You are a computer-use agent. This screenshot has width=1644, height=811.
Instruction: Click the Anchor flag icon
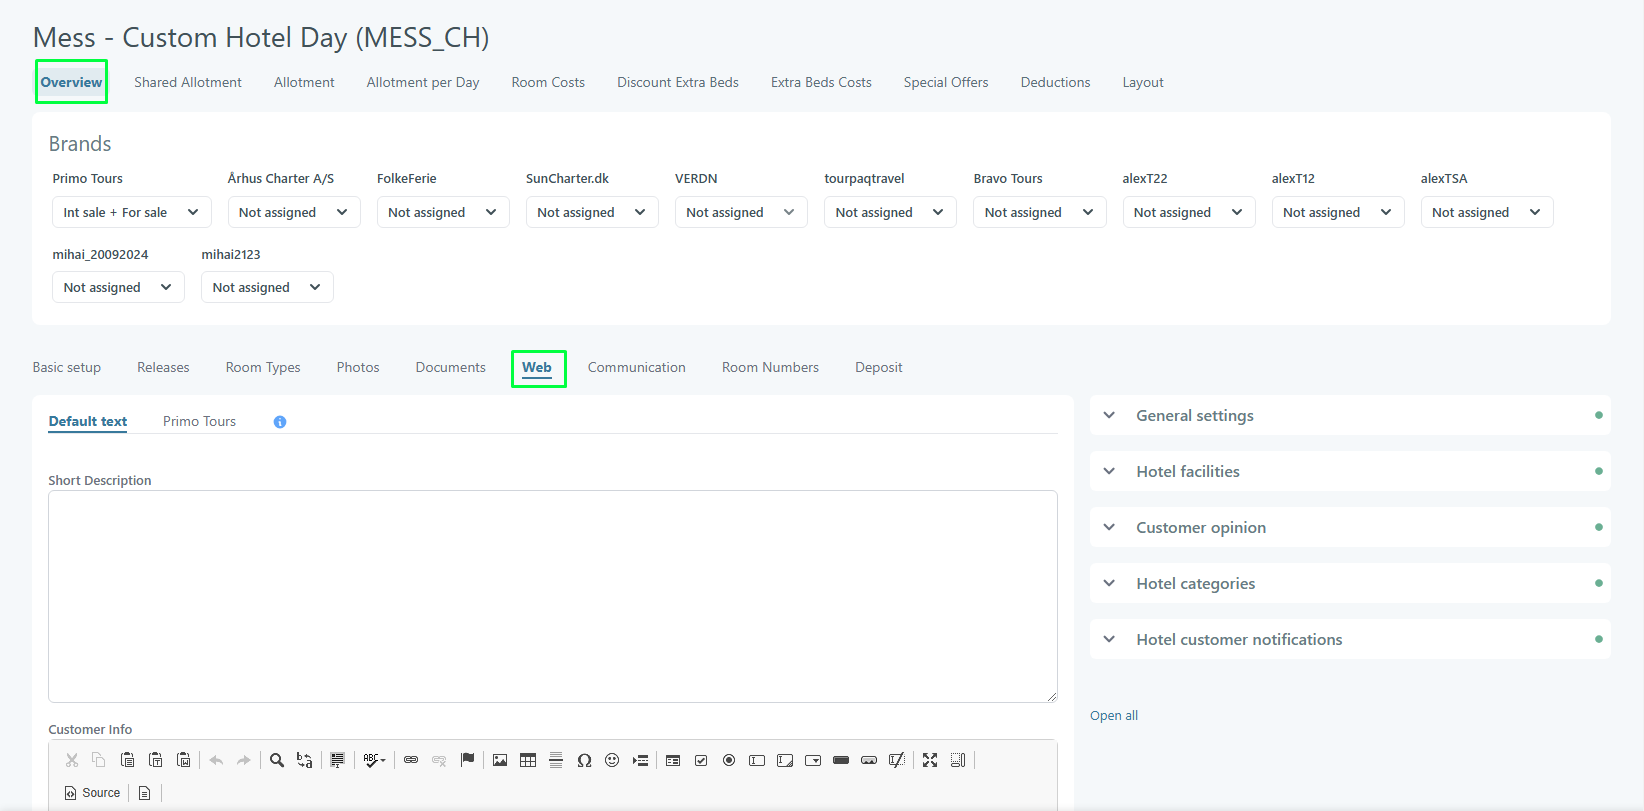[467, 760]
